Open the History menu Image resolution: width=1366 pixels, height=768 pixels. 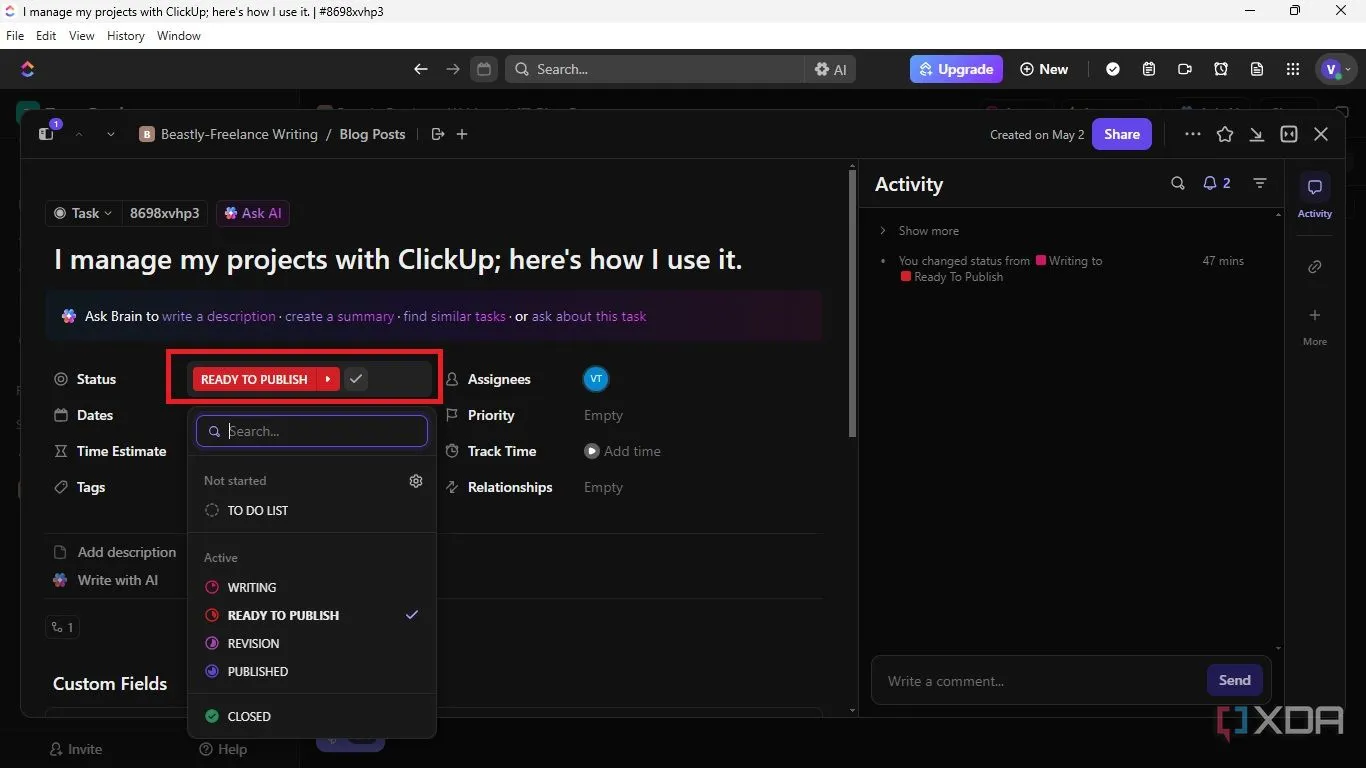126,36
